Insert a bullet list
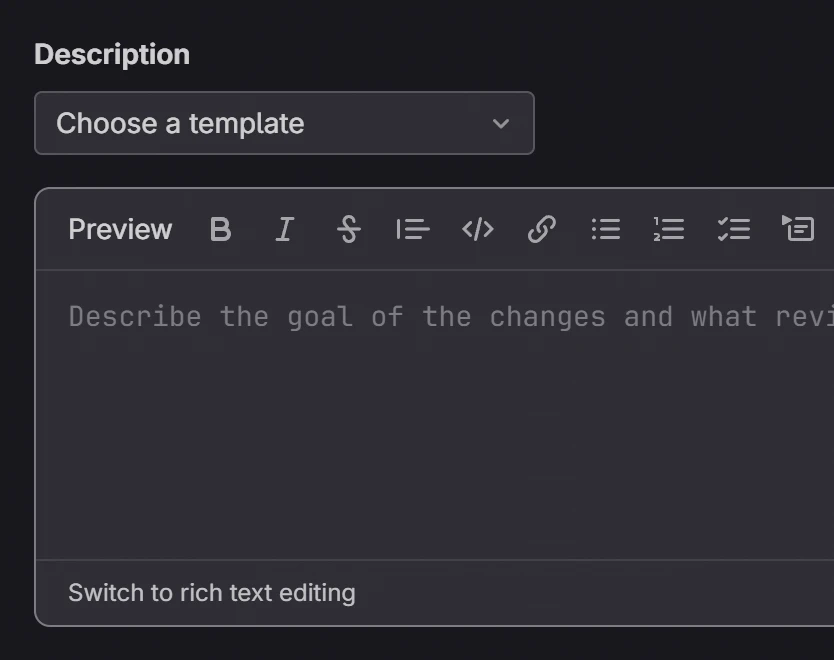834x660 pixels. pos(606,230)
